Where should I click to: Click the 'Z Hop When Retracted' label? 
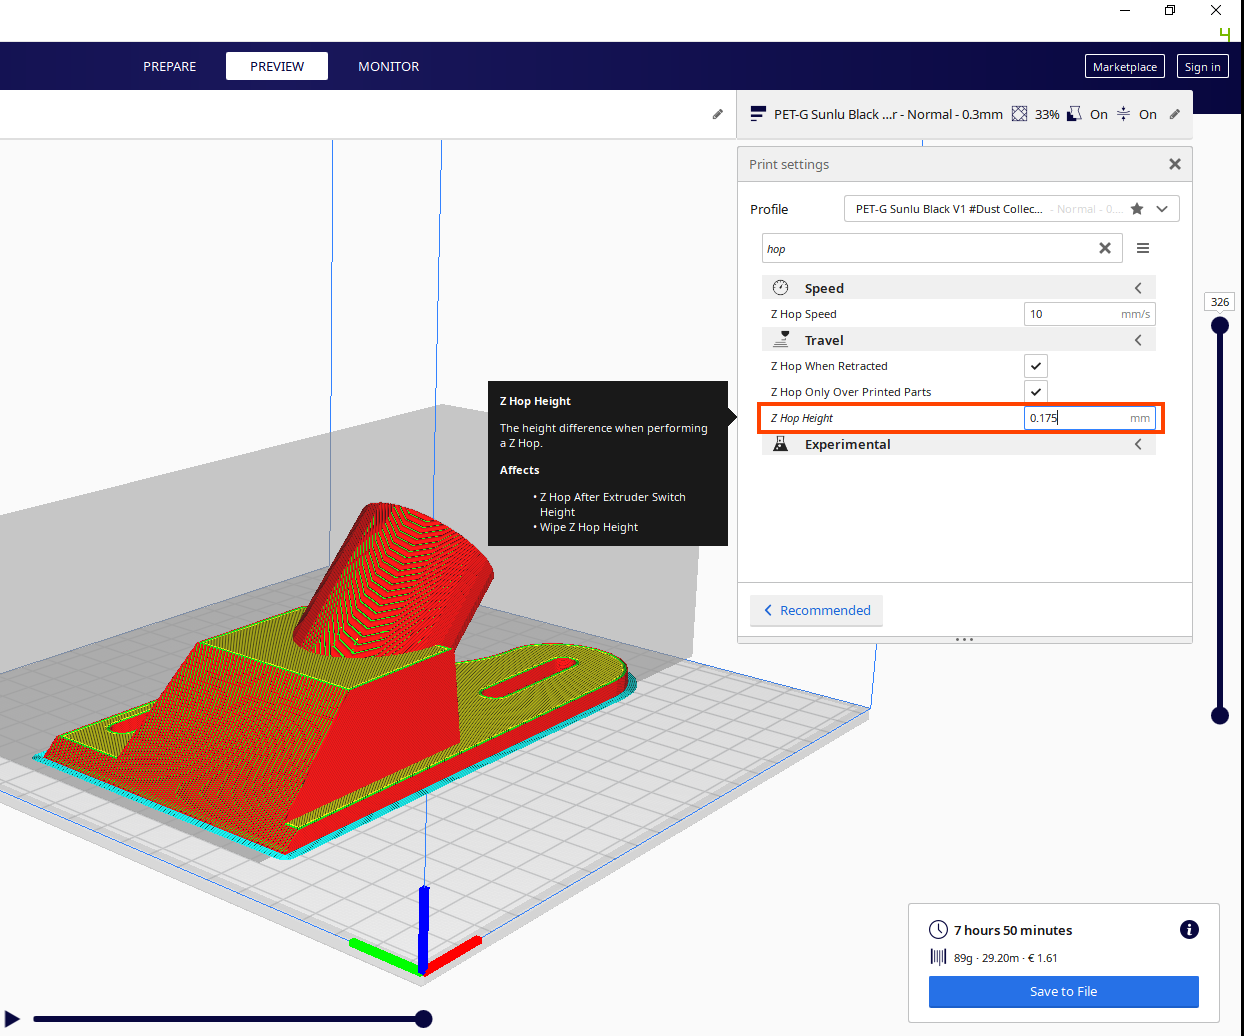click(x=829, y=366)
